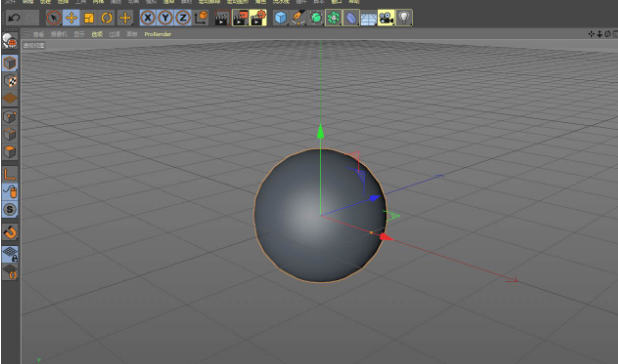Click the viewport menu grip dots icon
Screen dimensions: 618x364
pos(26,34)
